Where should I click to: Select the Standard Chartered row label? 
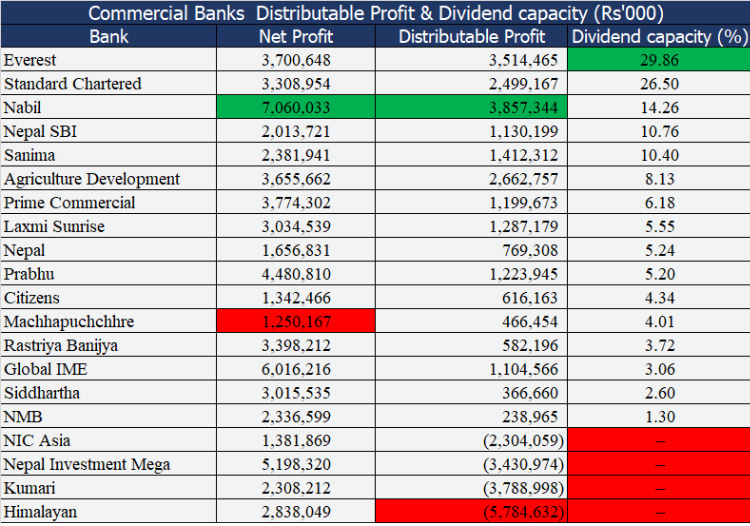pyautogui.click(x=108, y=84)
